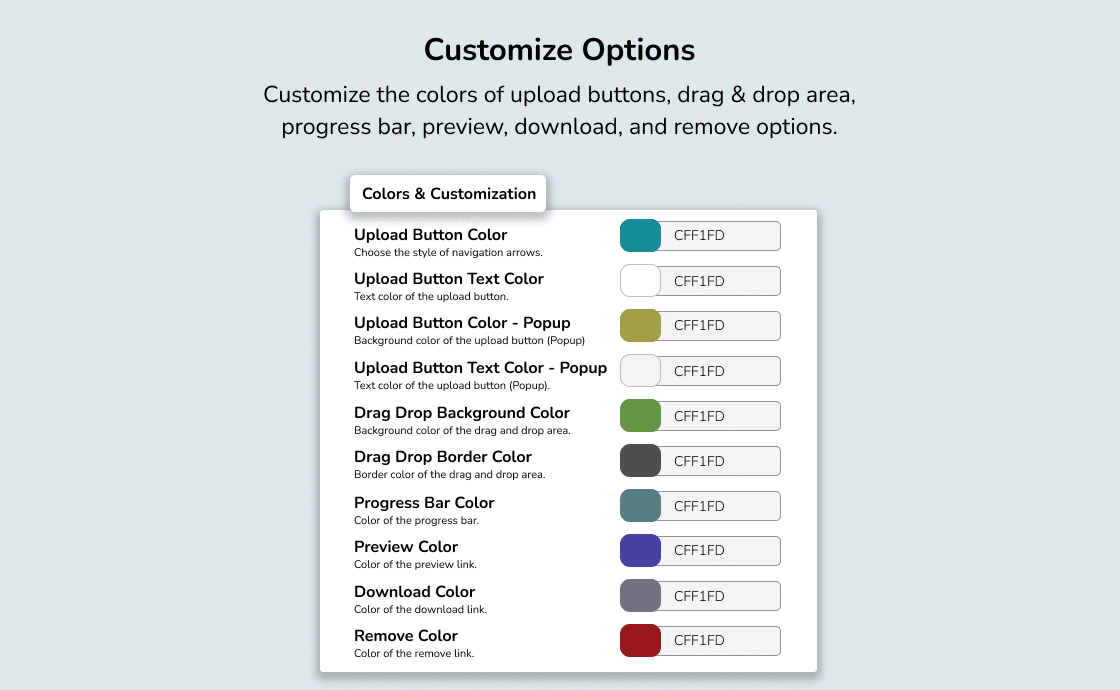Click dark gray Drag Drop Border swatch
This screenshot has width=1120, height=690.
(640, 461)
